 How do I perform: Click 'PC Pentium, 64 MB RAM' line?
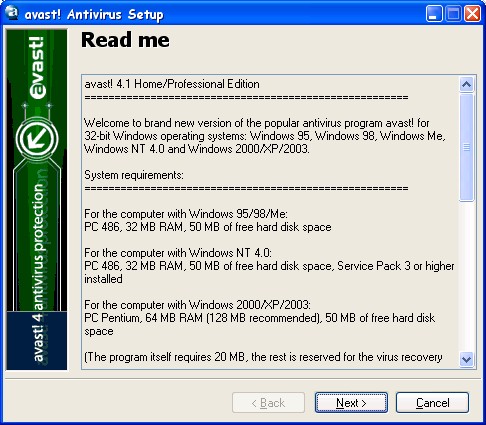259,318
